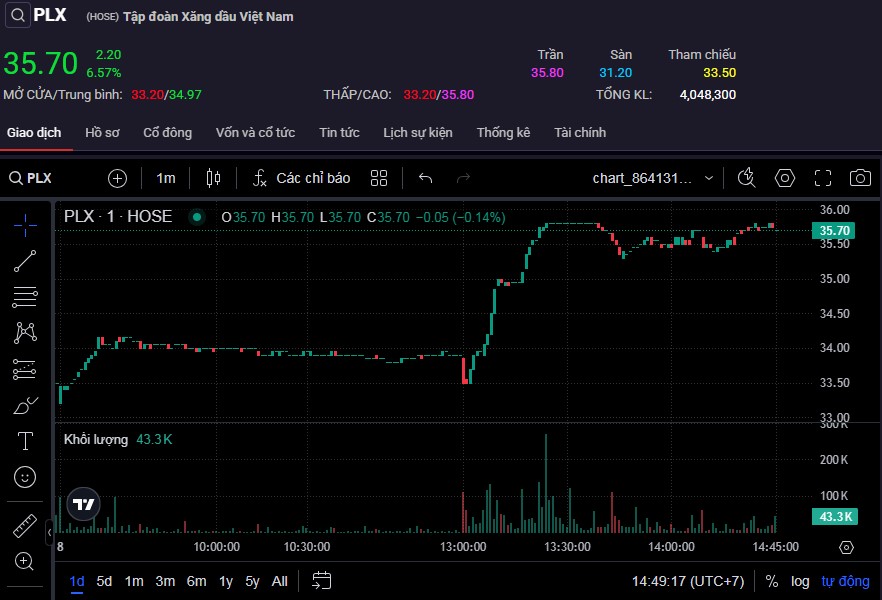This screenshot has height=600, width=882.
Task: Toggle log scale on price axis
Action: click(x=800, y=581)
